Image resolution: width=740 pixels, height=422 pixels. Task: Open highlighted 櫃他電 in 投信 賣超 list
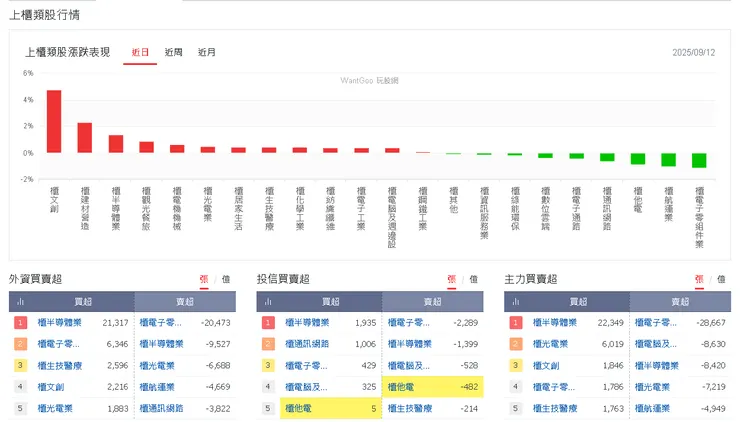[x=401, y=387]
